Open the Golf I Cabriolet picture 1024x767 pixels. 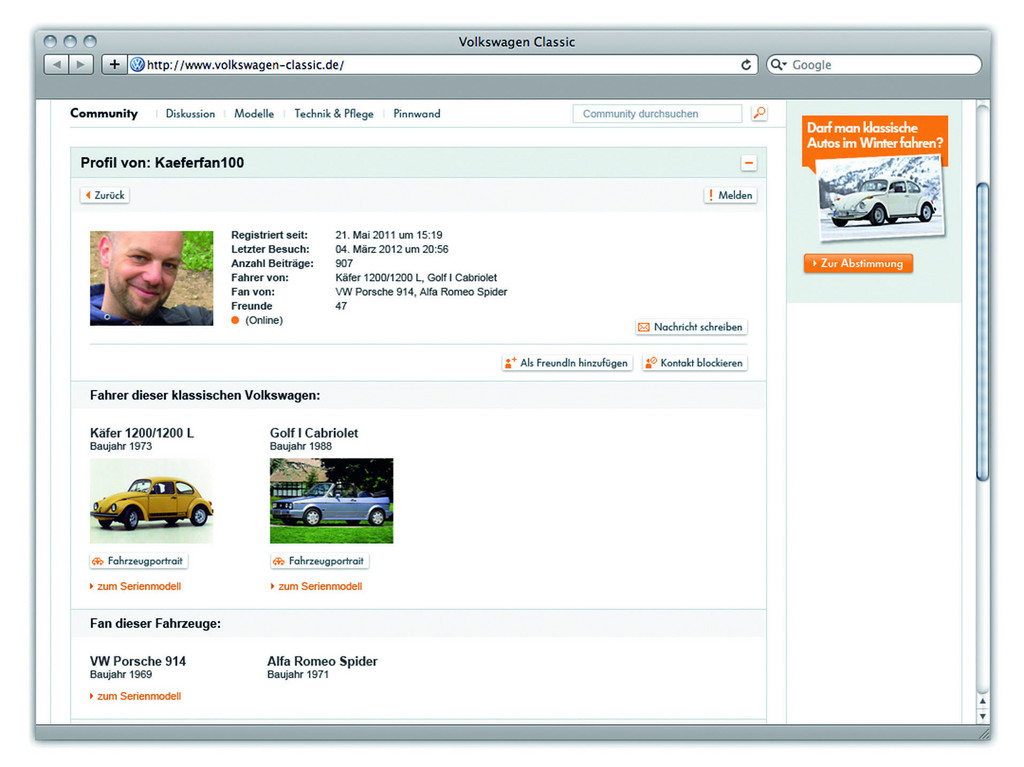(x=332, y=500)
